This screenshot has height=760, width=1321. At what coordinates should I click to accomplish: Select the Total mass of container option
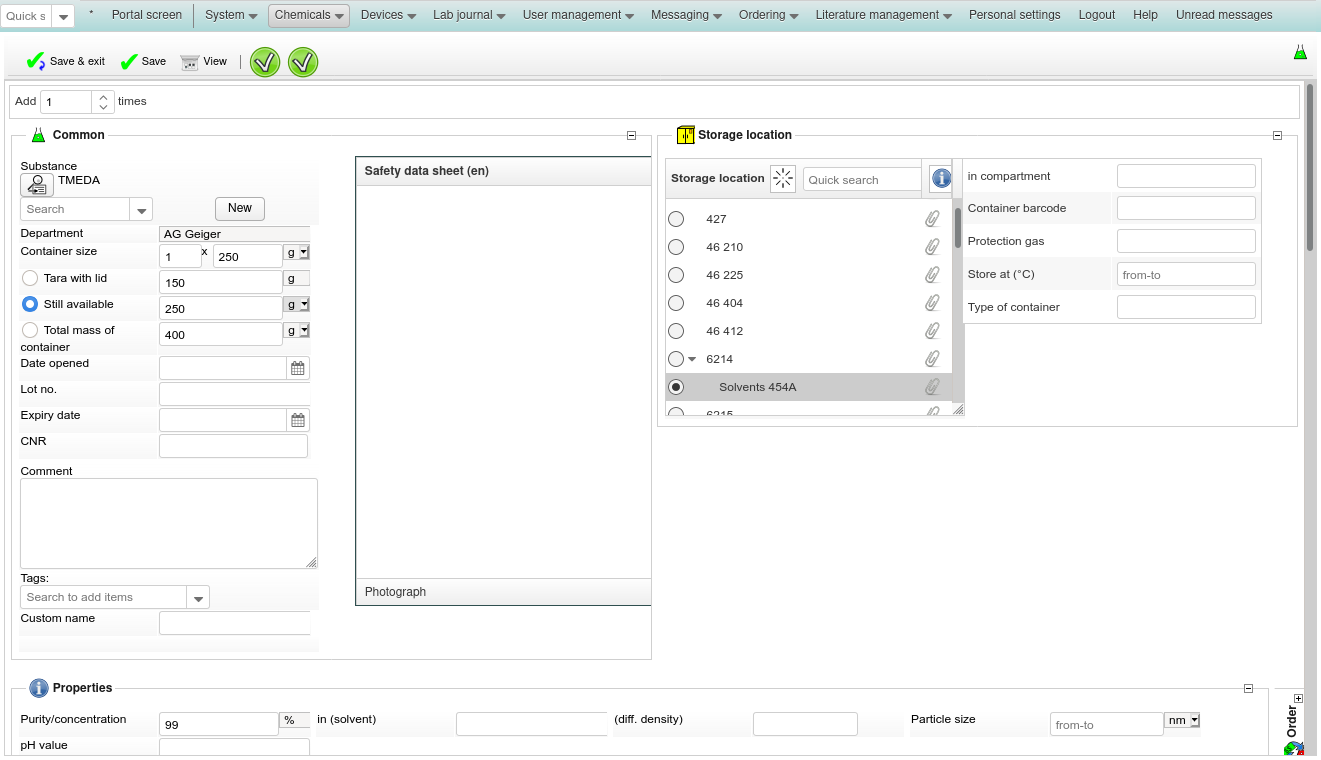[30, 330]
